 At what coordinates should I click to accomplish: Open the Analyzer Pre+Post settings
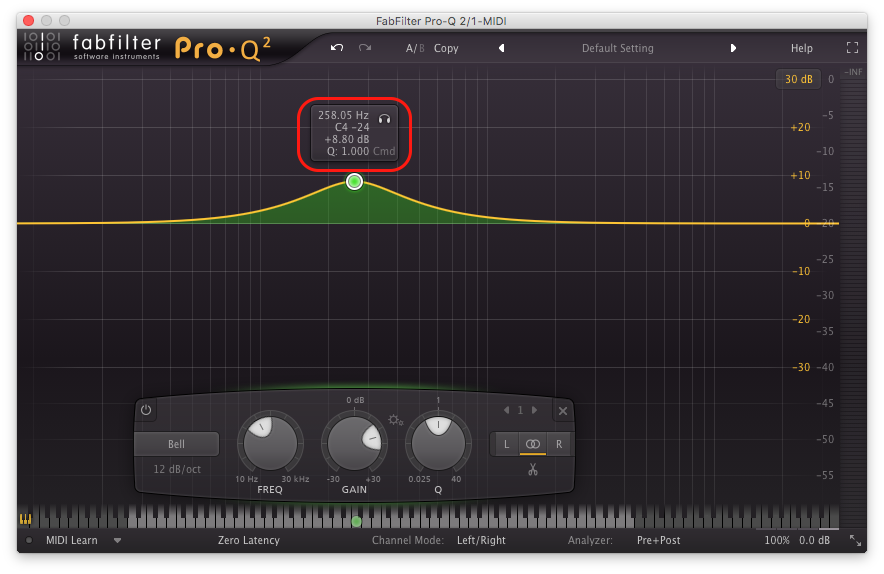click(x=658, y=540)
